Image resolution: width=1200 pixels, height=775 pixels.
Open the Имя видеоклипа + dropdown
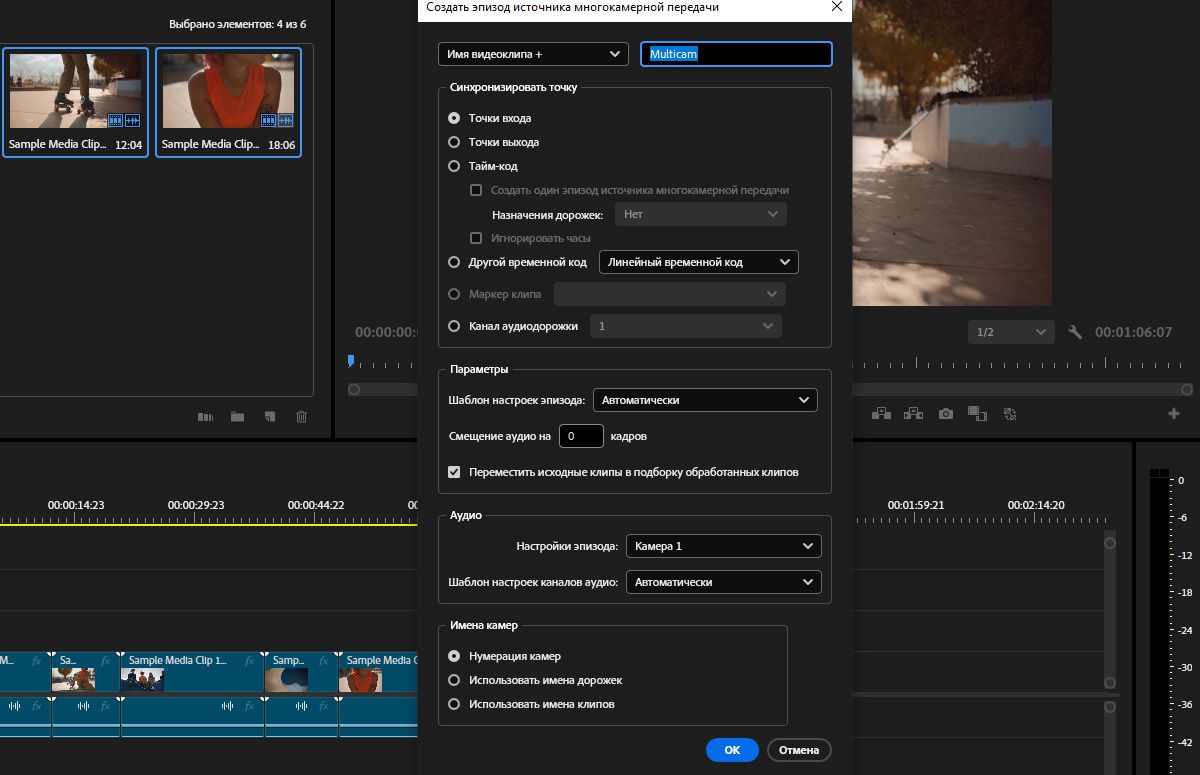click(x=533, y=54)
